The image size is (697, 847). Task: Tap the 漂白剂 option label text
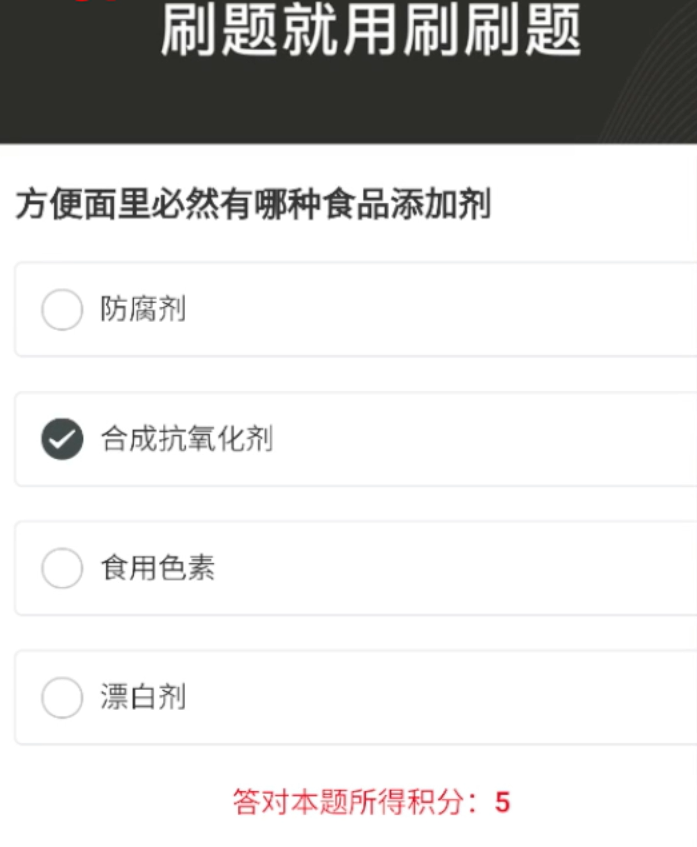coord(143,697)
